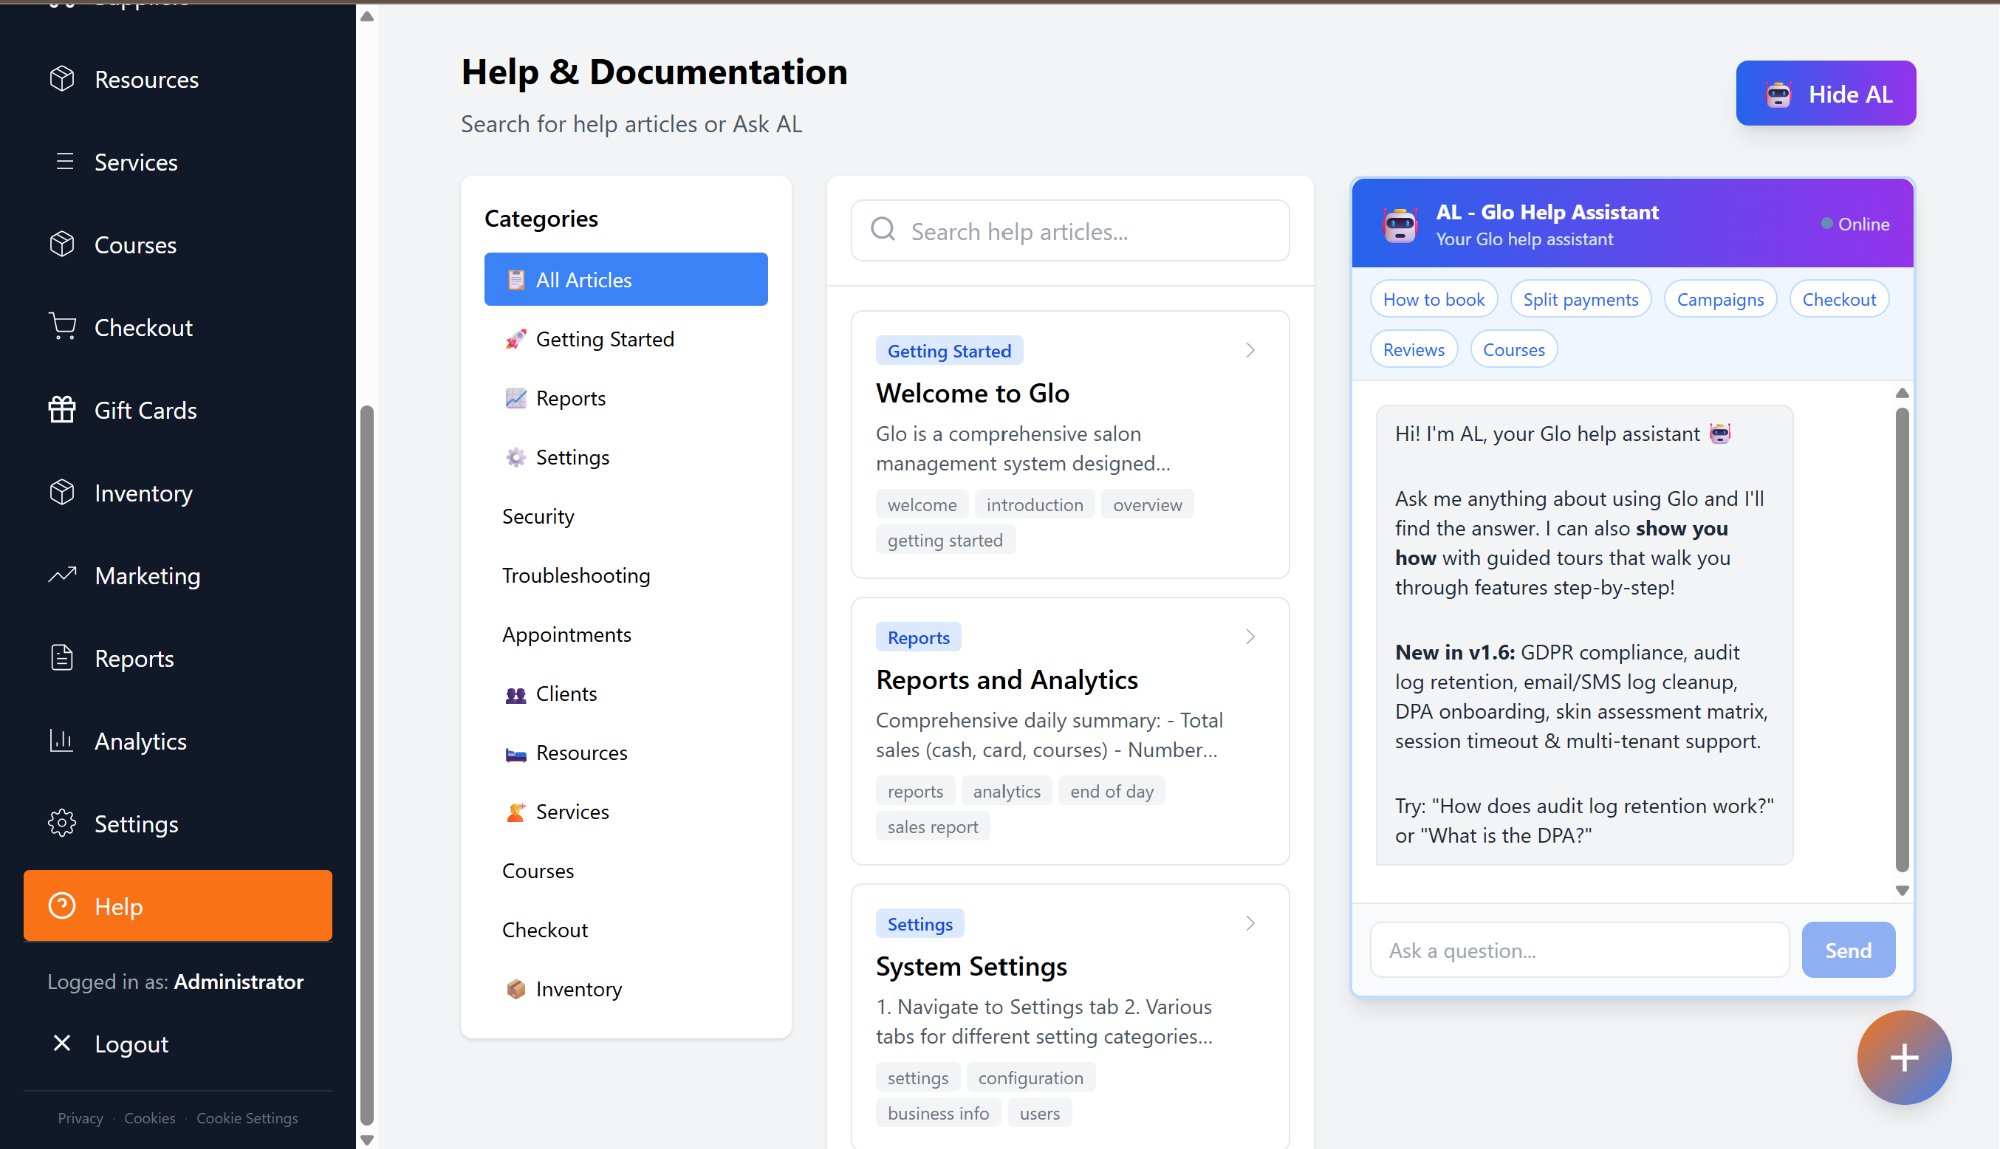Viewport: 2000px width, 1149px height.
Task: Select the Troubleshooting category
Action: click(x=576, y=575)
